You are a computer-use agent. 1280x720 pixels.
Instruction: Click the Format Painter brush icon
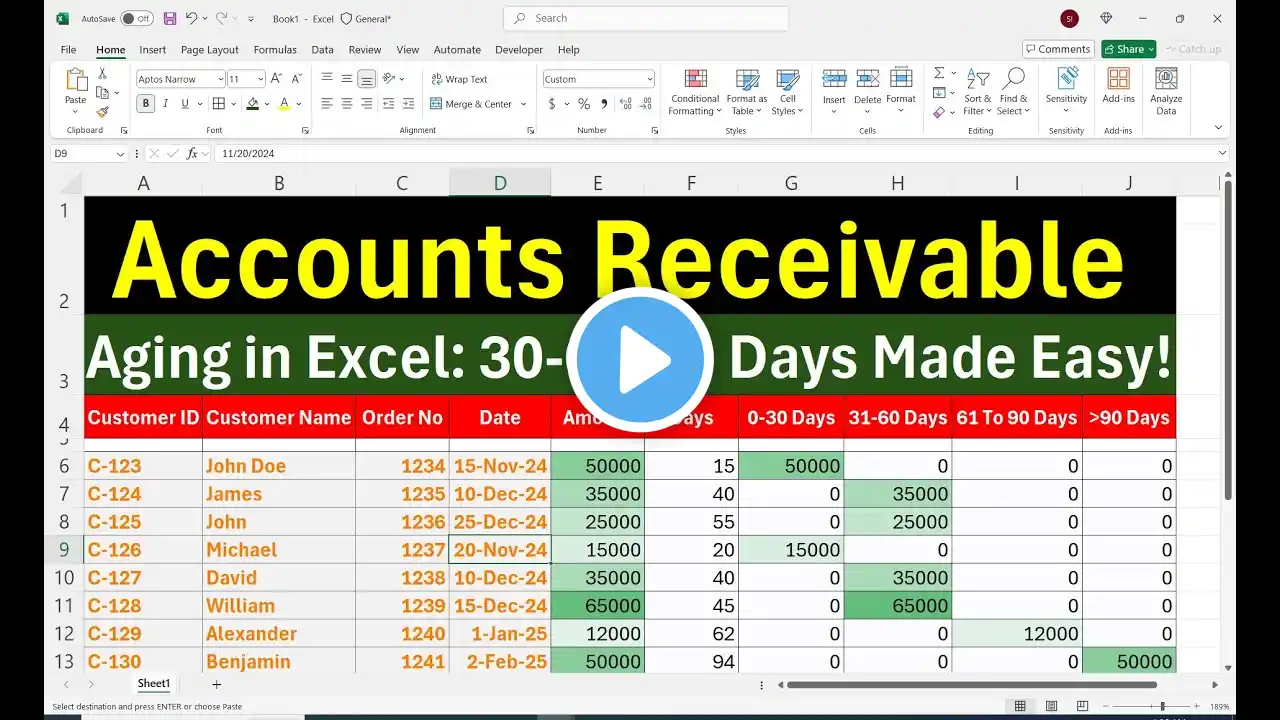coord(102,112)
